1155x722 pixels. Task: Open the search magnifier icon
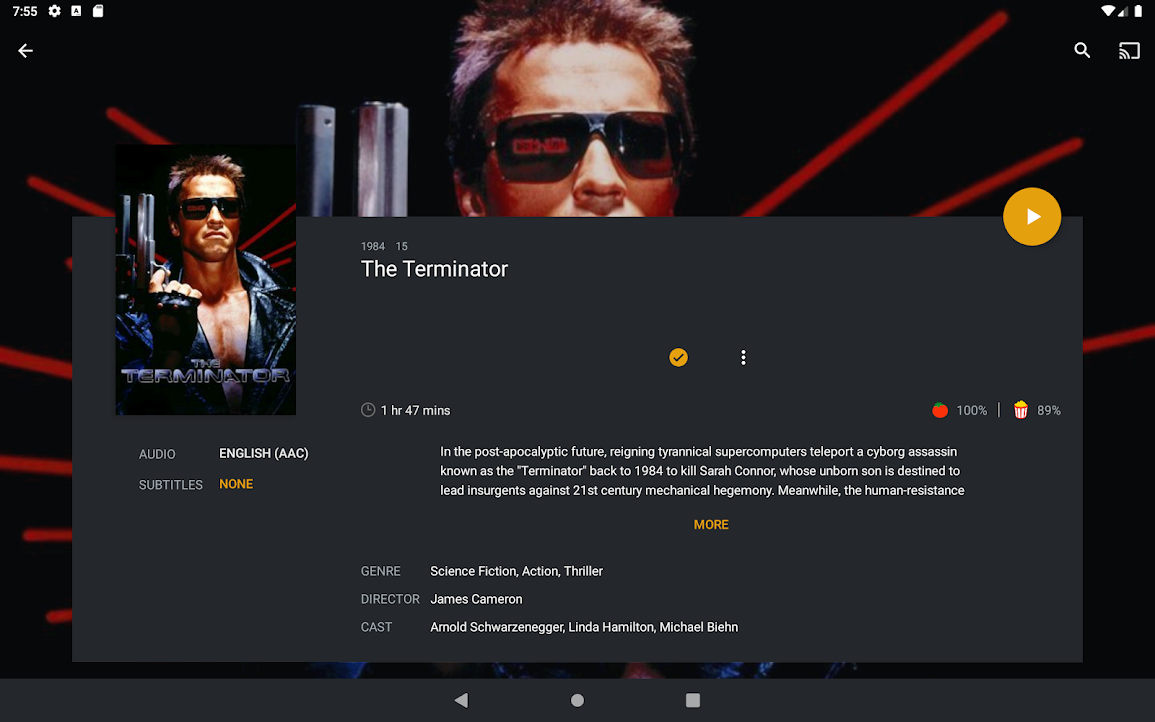pyautogui.click(x=1082, y=50)
